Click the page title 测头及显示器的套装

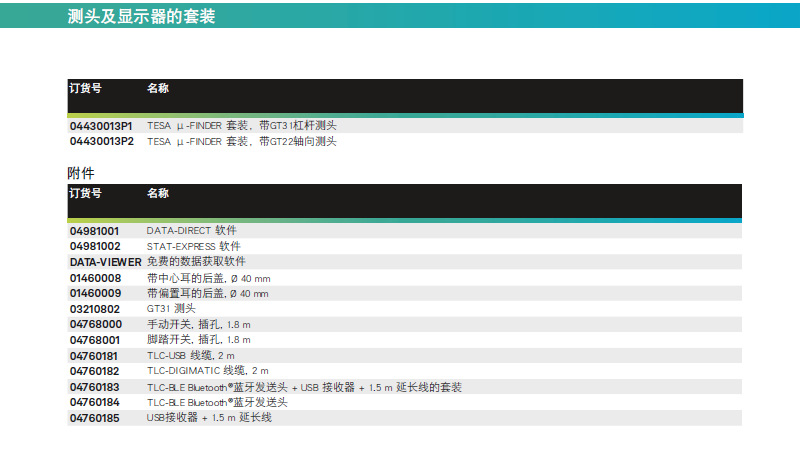tap(141, 16)
